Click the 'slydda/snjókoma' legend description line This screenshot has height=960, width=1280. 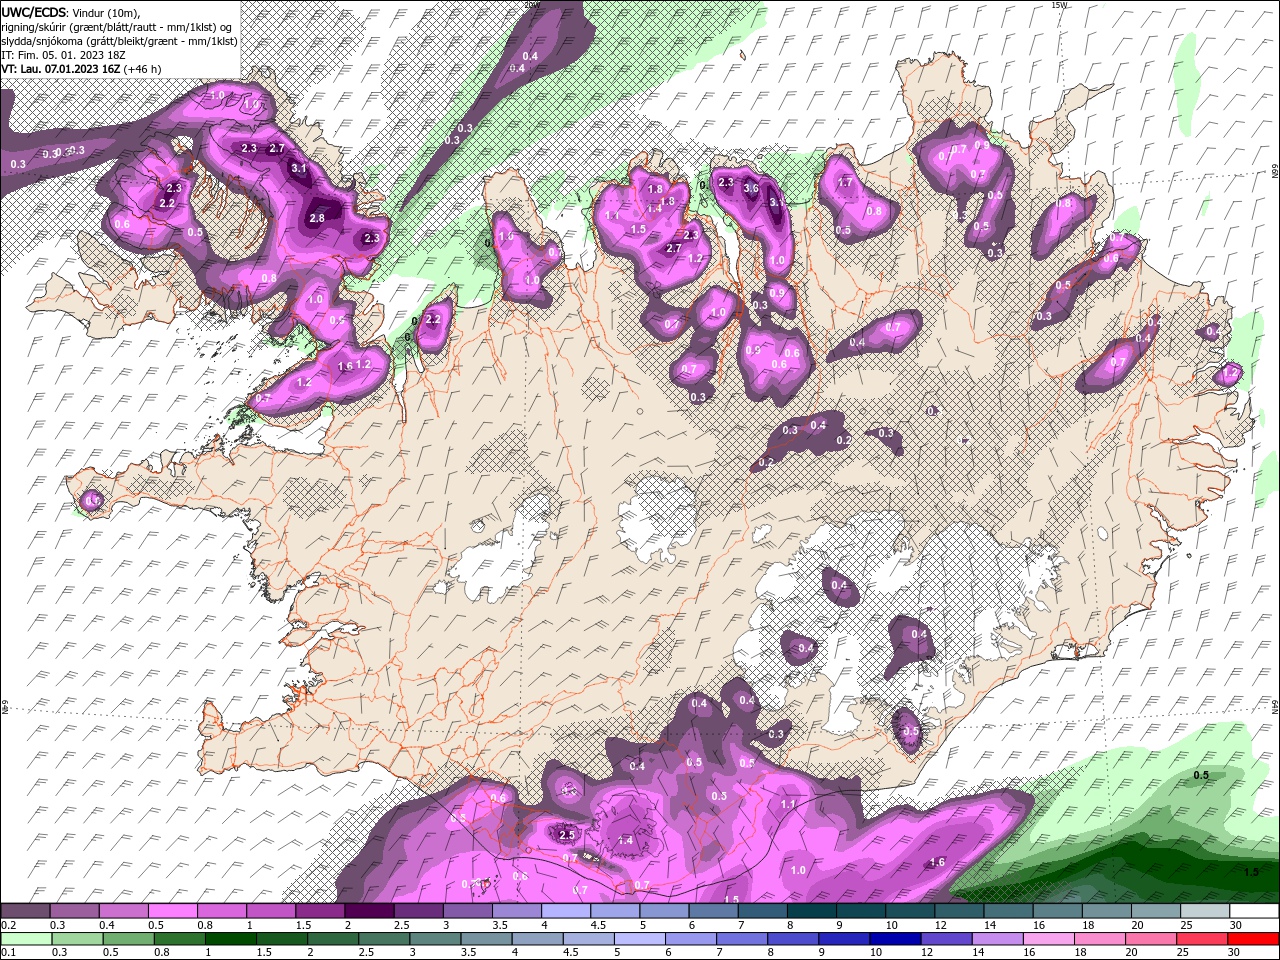tap(119, 41)
